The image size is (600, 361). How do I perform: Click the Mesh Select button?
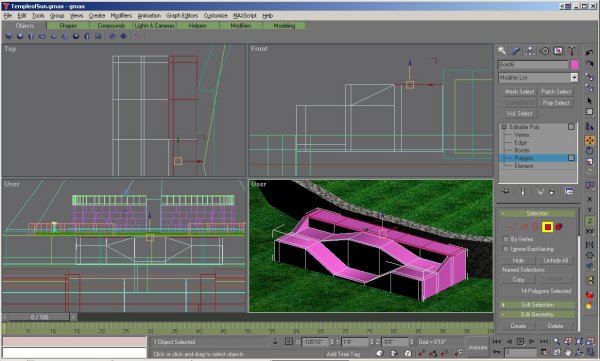(x=519, y=91)
